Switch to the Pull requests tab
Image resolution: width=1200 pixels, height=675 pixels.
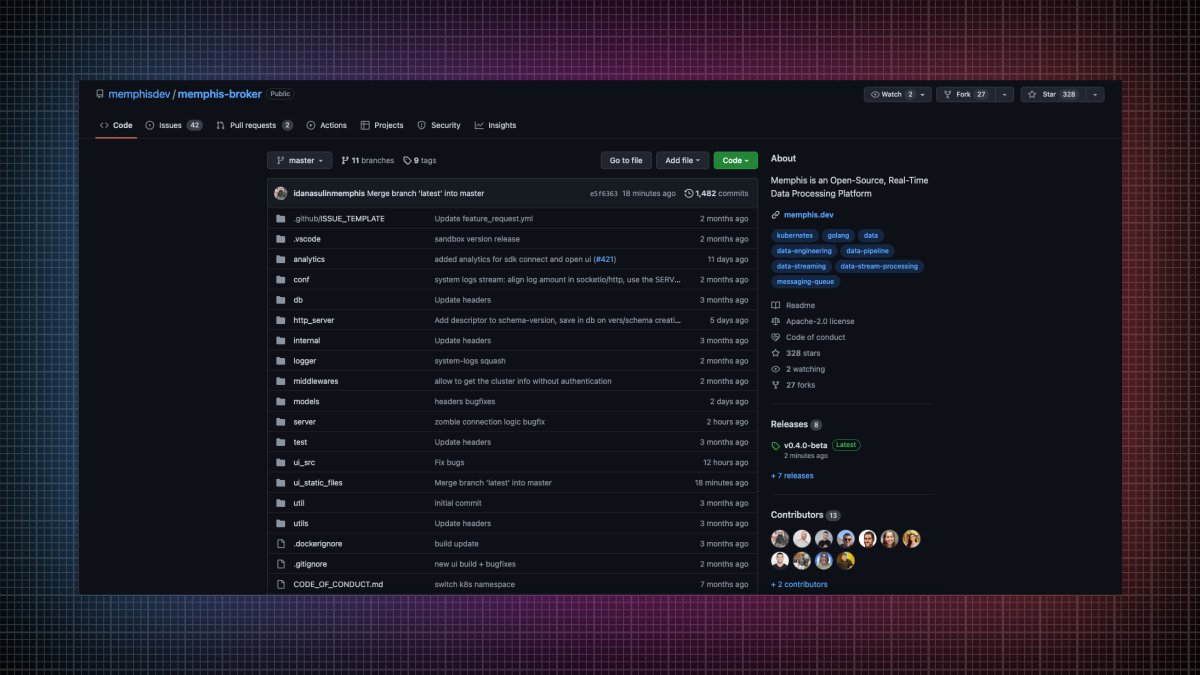click(254, 125)
